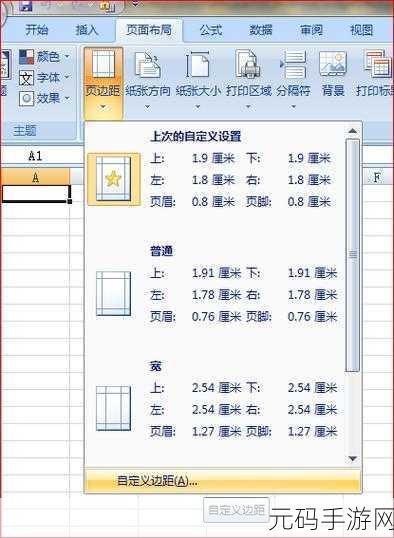Viewport: 394px width, 538px height.
Task: Expand the 效果 dropdown arrow
Action: [x=67, y=98]
